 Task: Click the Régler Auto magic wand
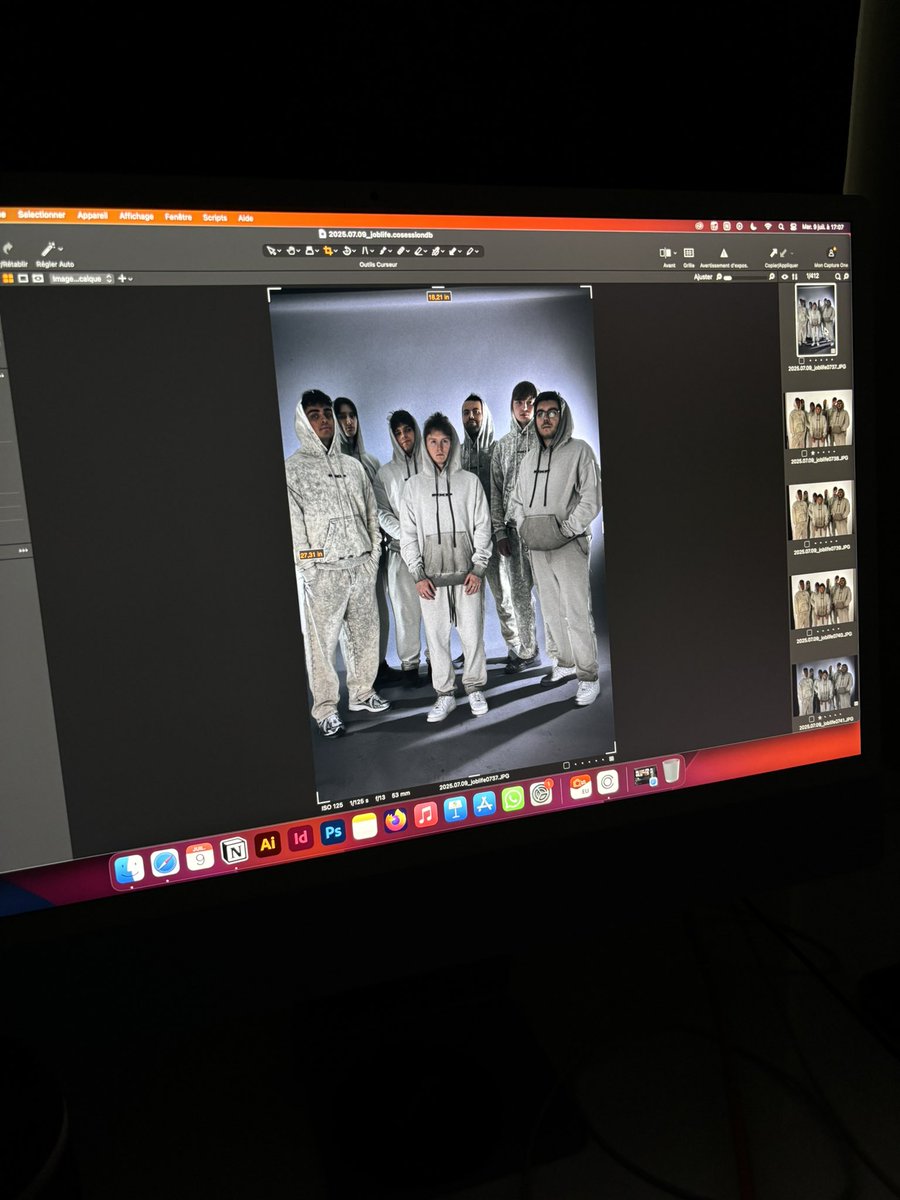(48, 248)
